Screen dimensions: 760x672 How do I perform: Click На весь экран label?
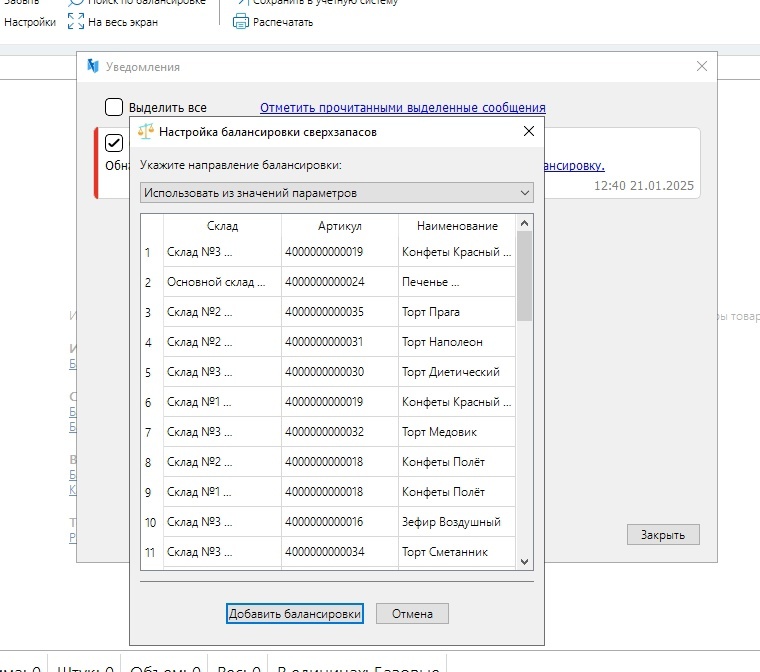123,22
